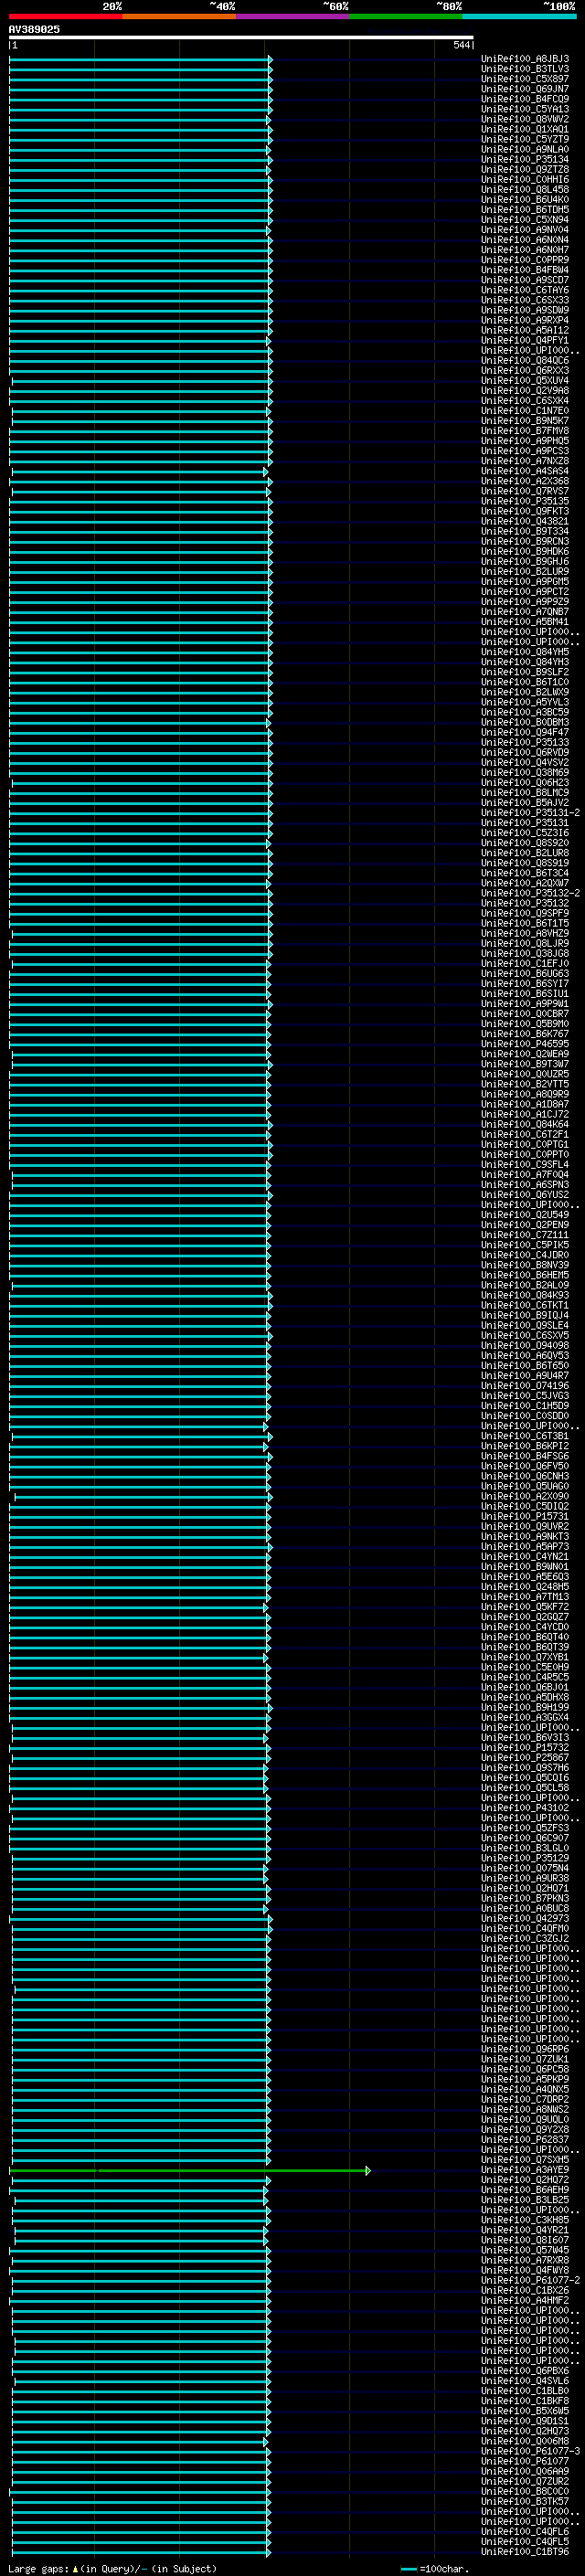The image size is (585, 2576).
Task: Click hit label UniRef100_Q84K64
Action: [x=524, y=1124]
